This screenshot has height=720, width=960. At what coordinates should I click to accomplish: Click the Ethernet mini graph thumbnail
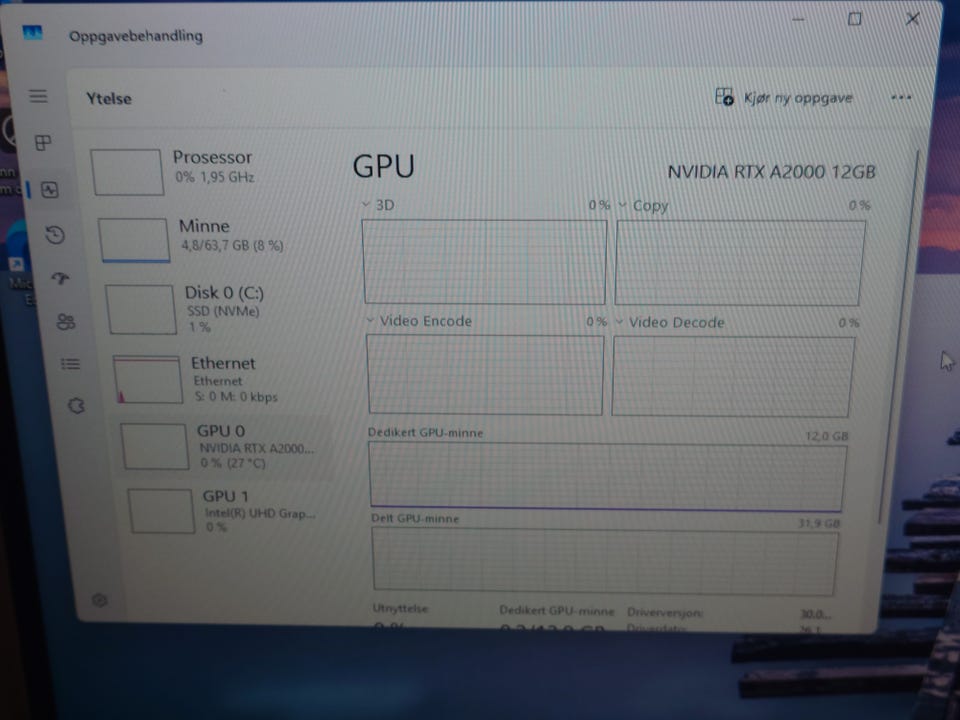148,380
